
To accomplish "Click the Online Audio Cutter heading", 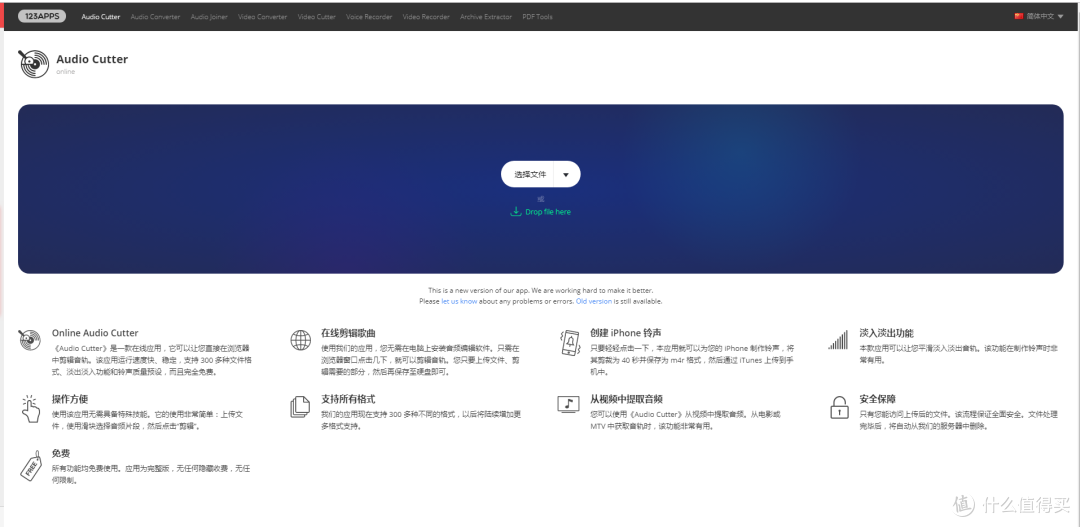I will click(x=95, y=333).
